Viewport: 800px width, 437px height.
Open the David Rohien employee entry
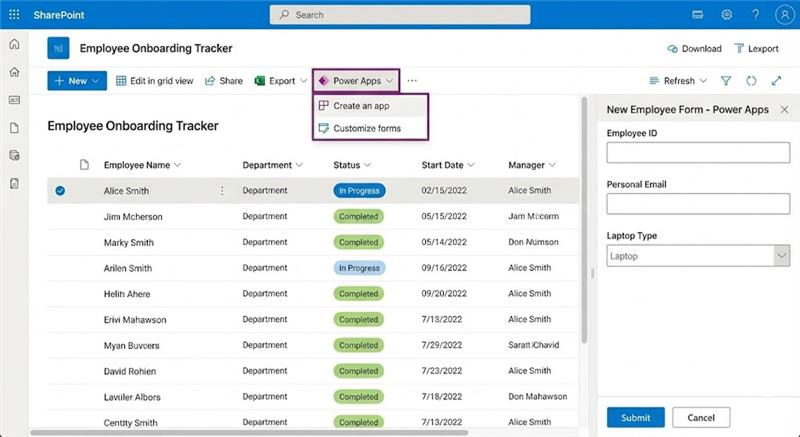point(130,371)
